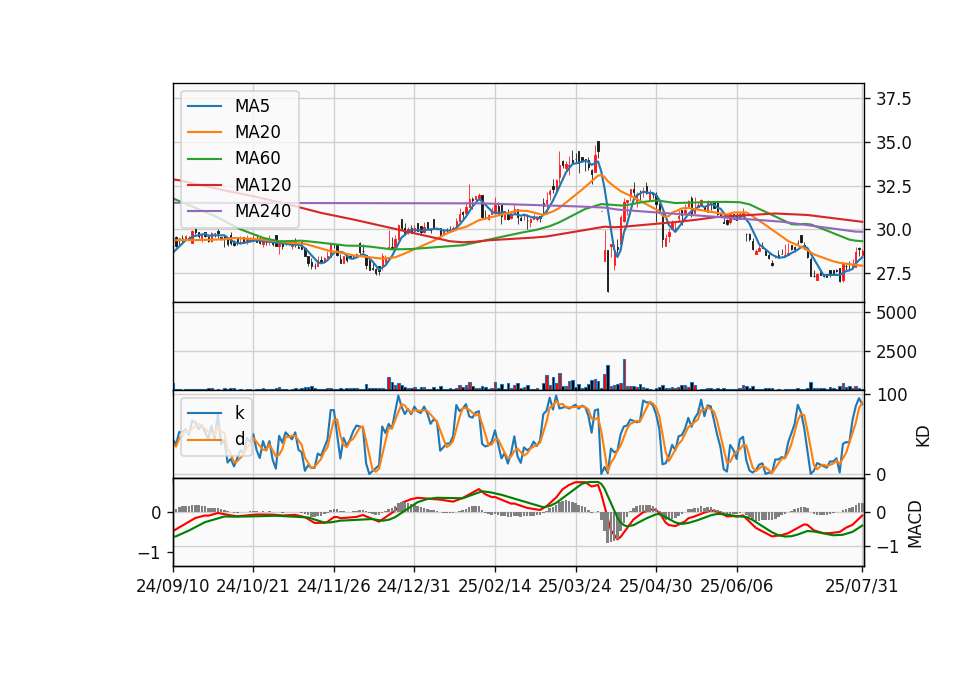Click the tallest volume bar in April
The image size is (960, 690).
[x=624, y=374]
